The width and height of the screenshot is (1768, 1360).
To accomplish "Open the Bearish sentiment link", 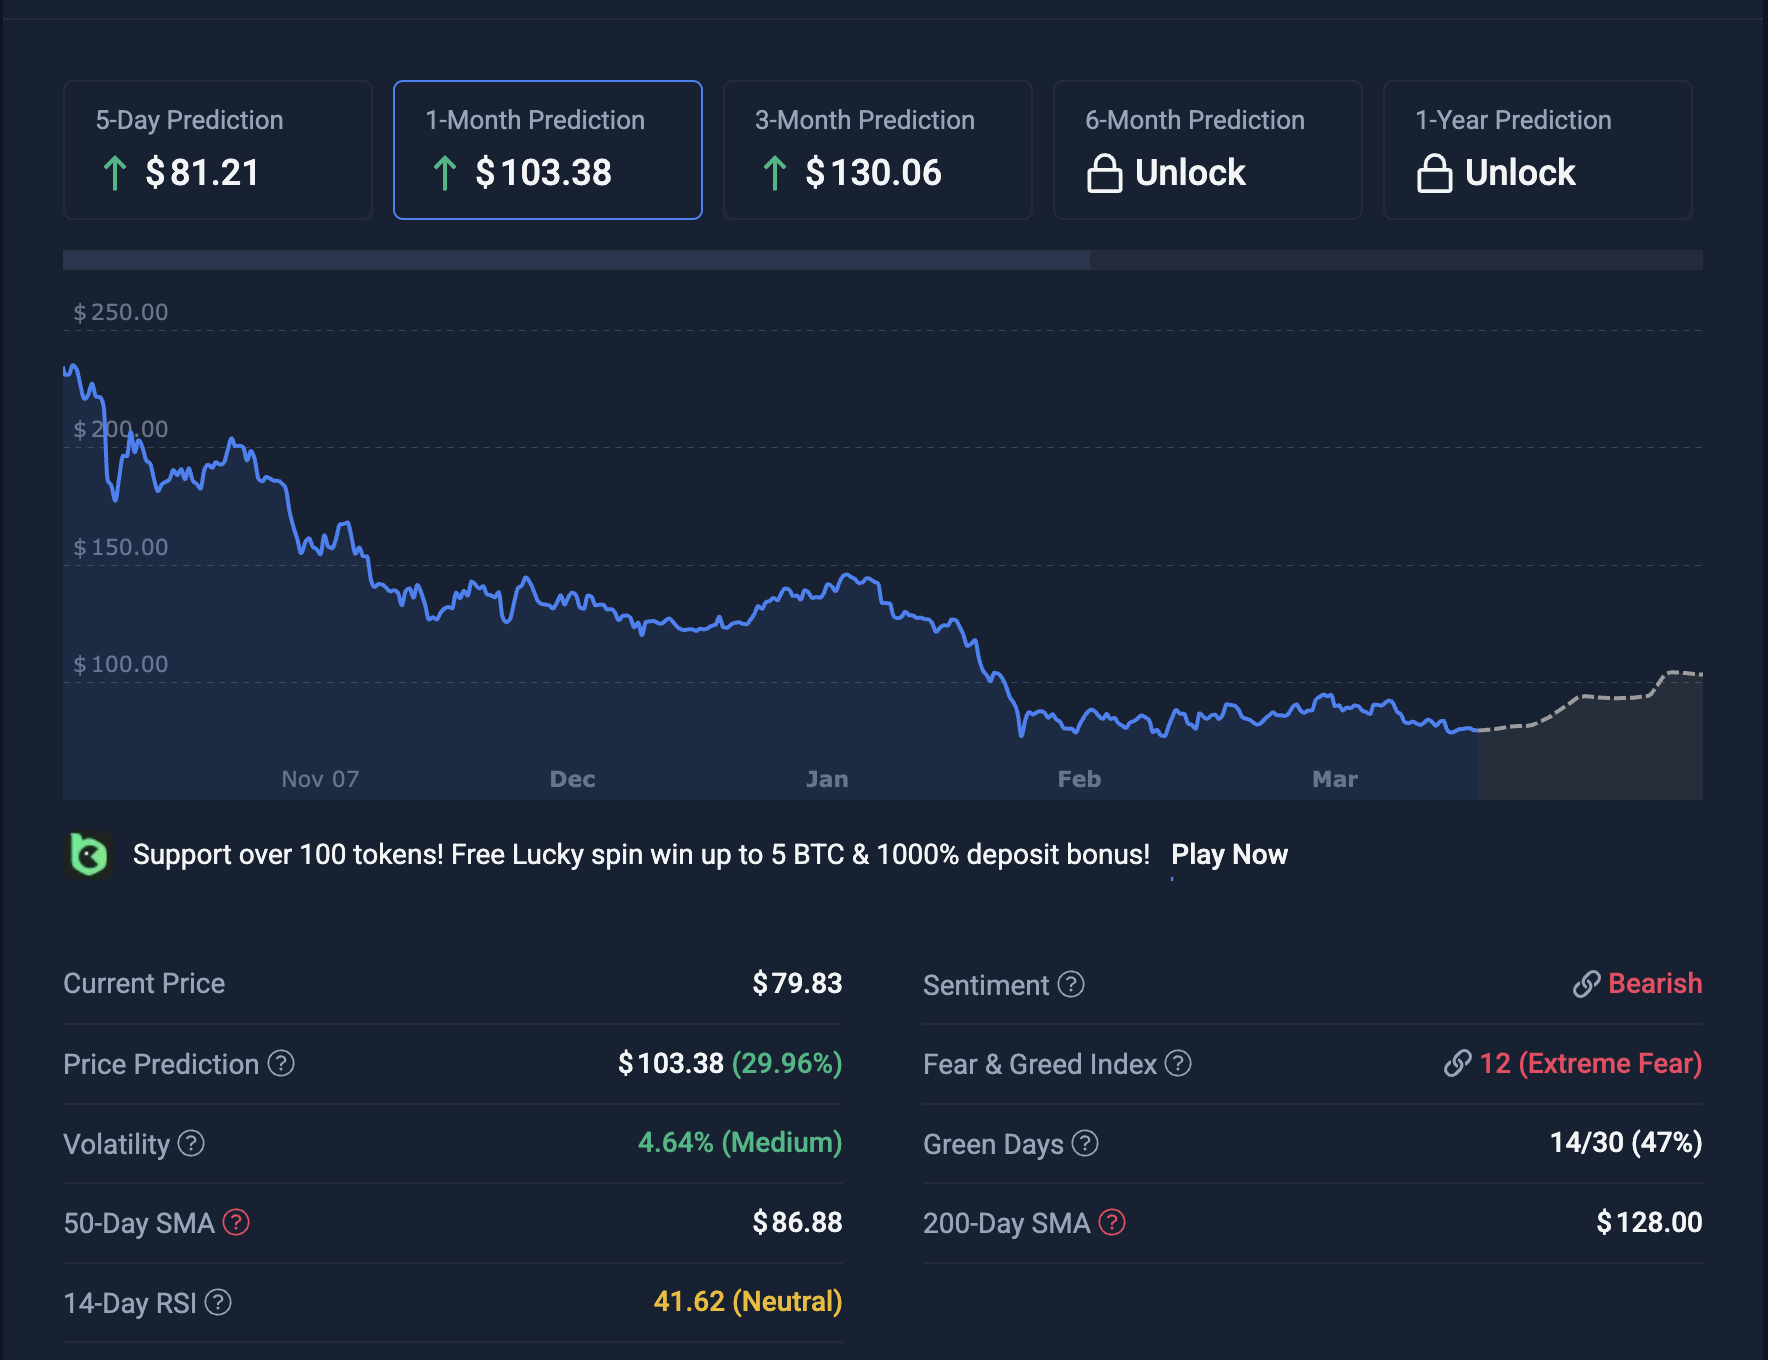I will 1653,984.
